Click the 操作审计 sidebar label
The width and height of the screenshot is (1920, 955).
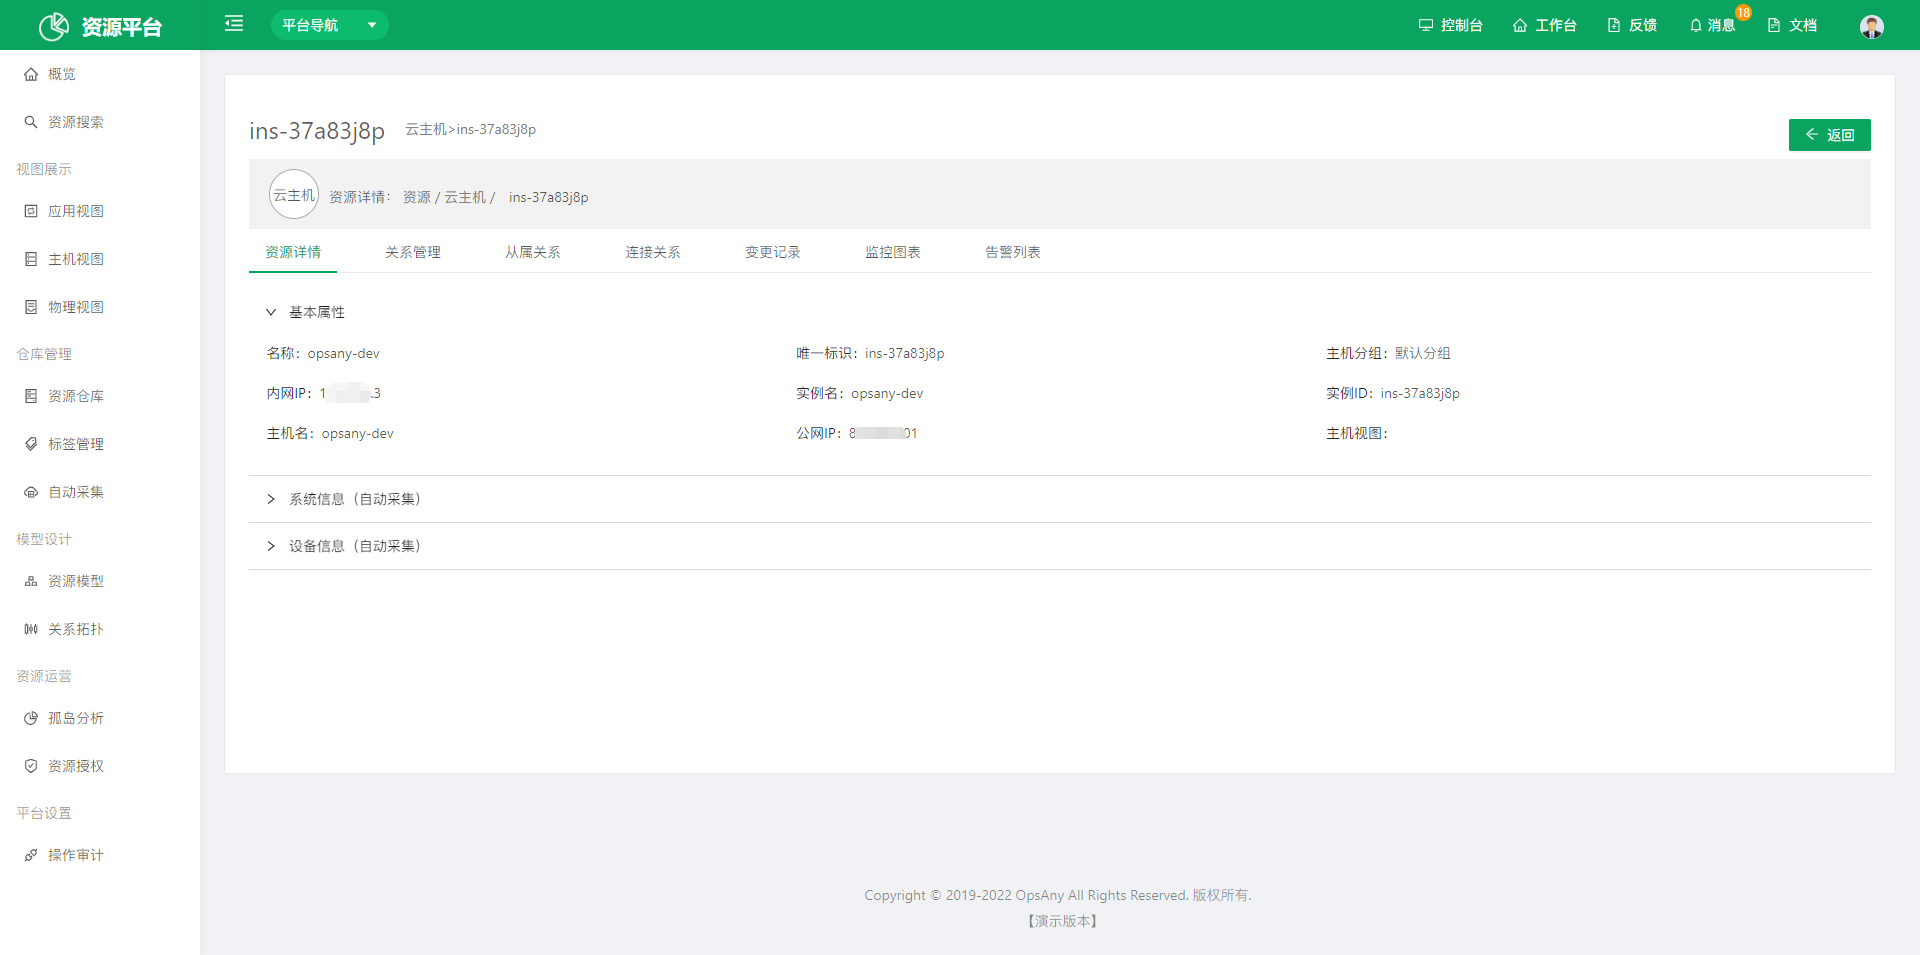pyautogui.click(x=76, y=855)
